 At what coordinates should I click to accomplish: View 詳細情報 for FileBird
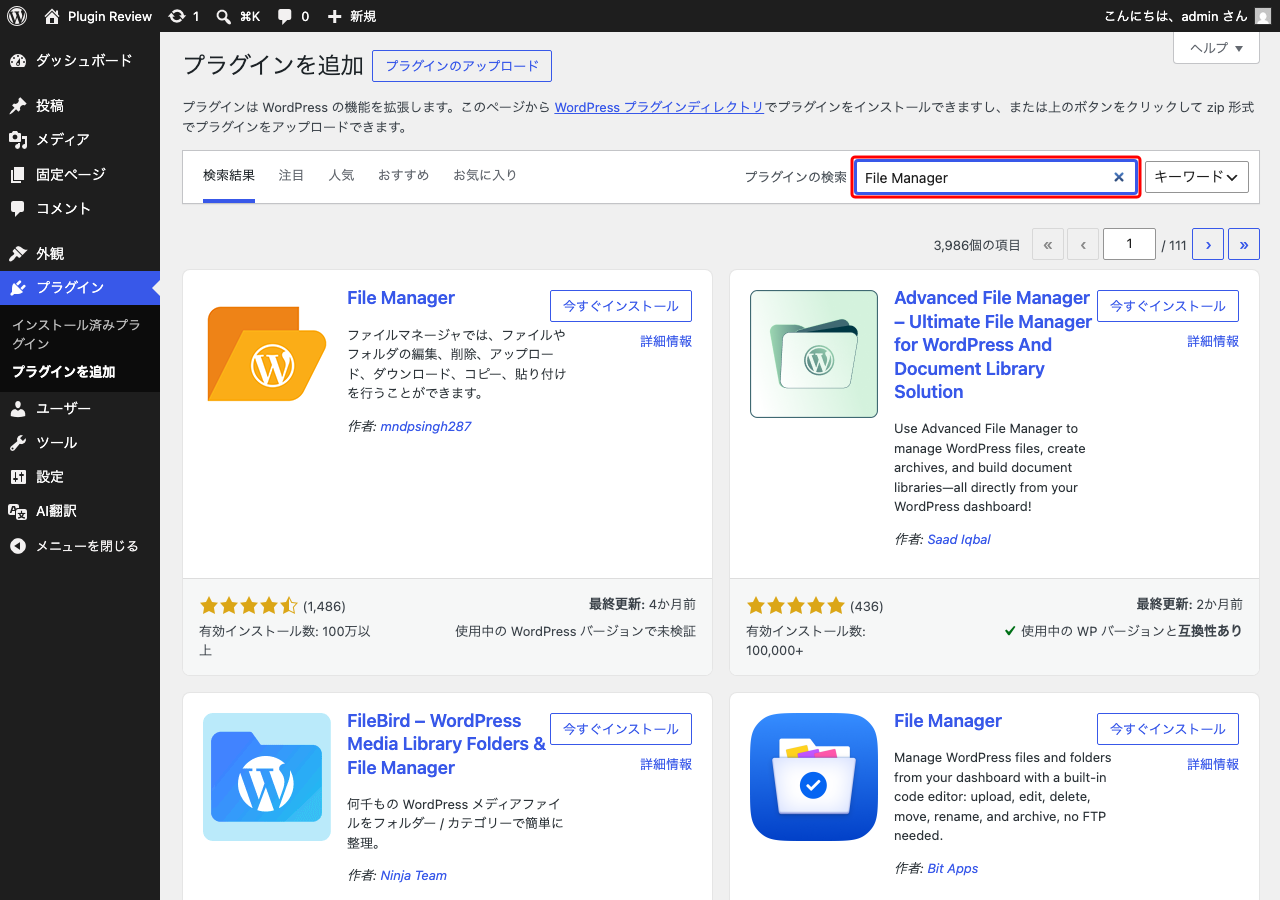pos(666,764)
